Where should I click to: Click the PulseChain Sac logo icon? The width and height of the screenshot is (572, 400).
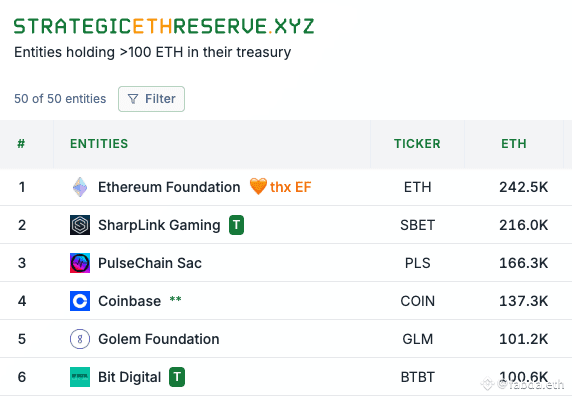pyautogui.click(x=80, y=263)
